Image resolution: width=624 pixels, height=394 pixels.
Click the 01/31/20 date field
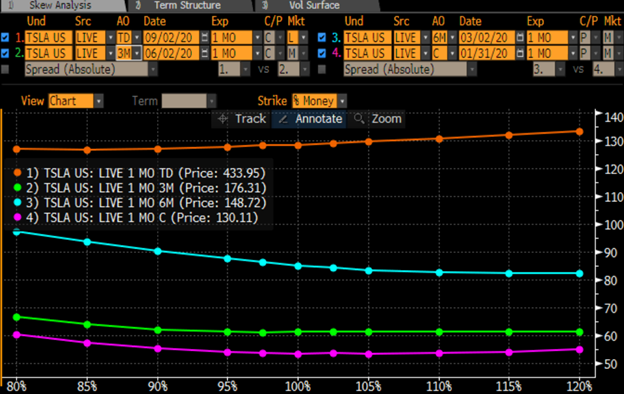[487, 53]
